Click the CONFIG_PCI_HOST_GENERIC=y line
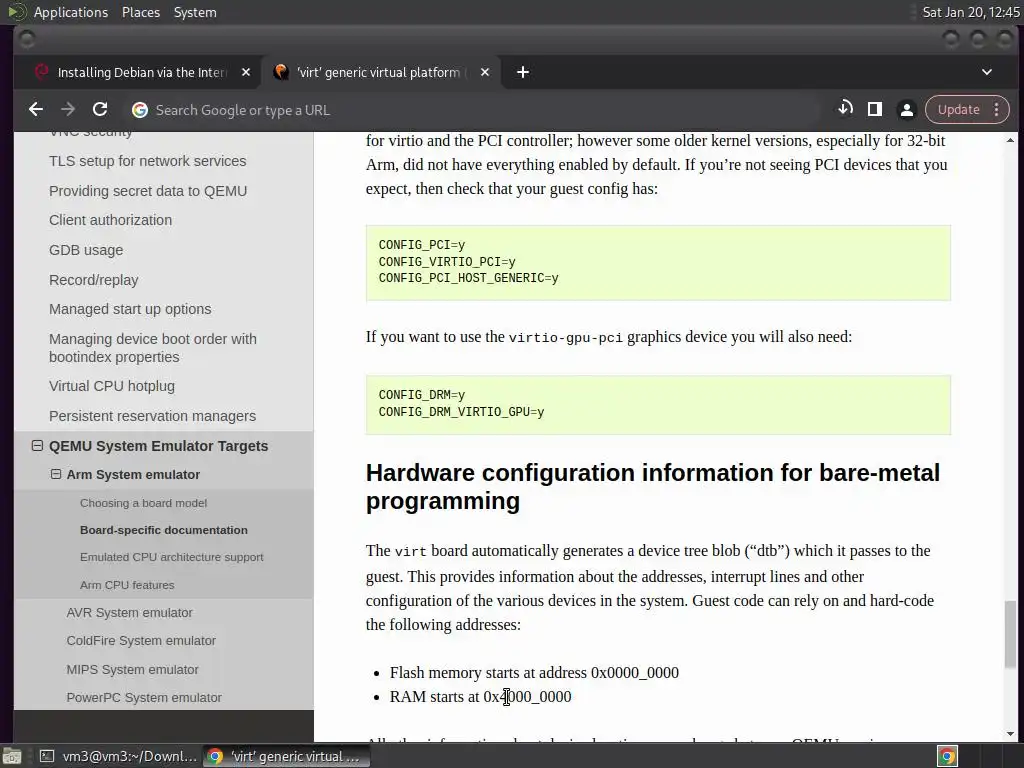Image resolution: width=1024 pixels, height=768 pixels. pyautogui.click(x=468, y=278)
